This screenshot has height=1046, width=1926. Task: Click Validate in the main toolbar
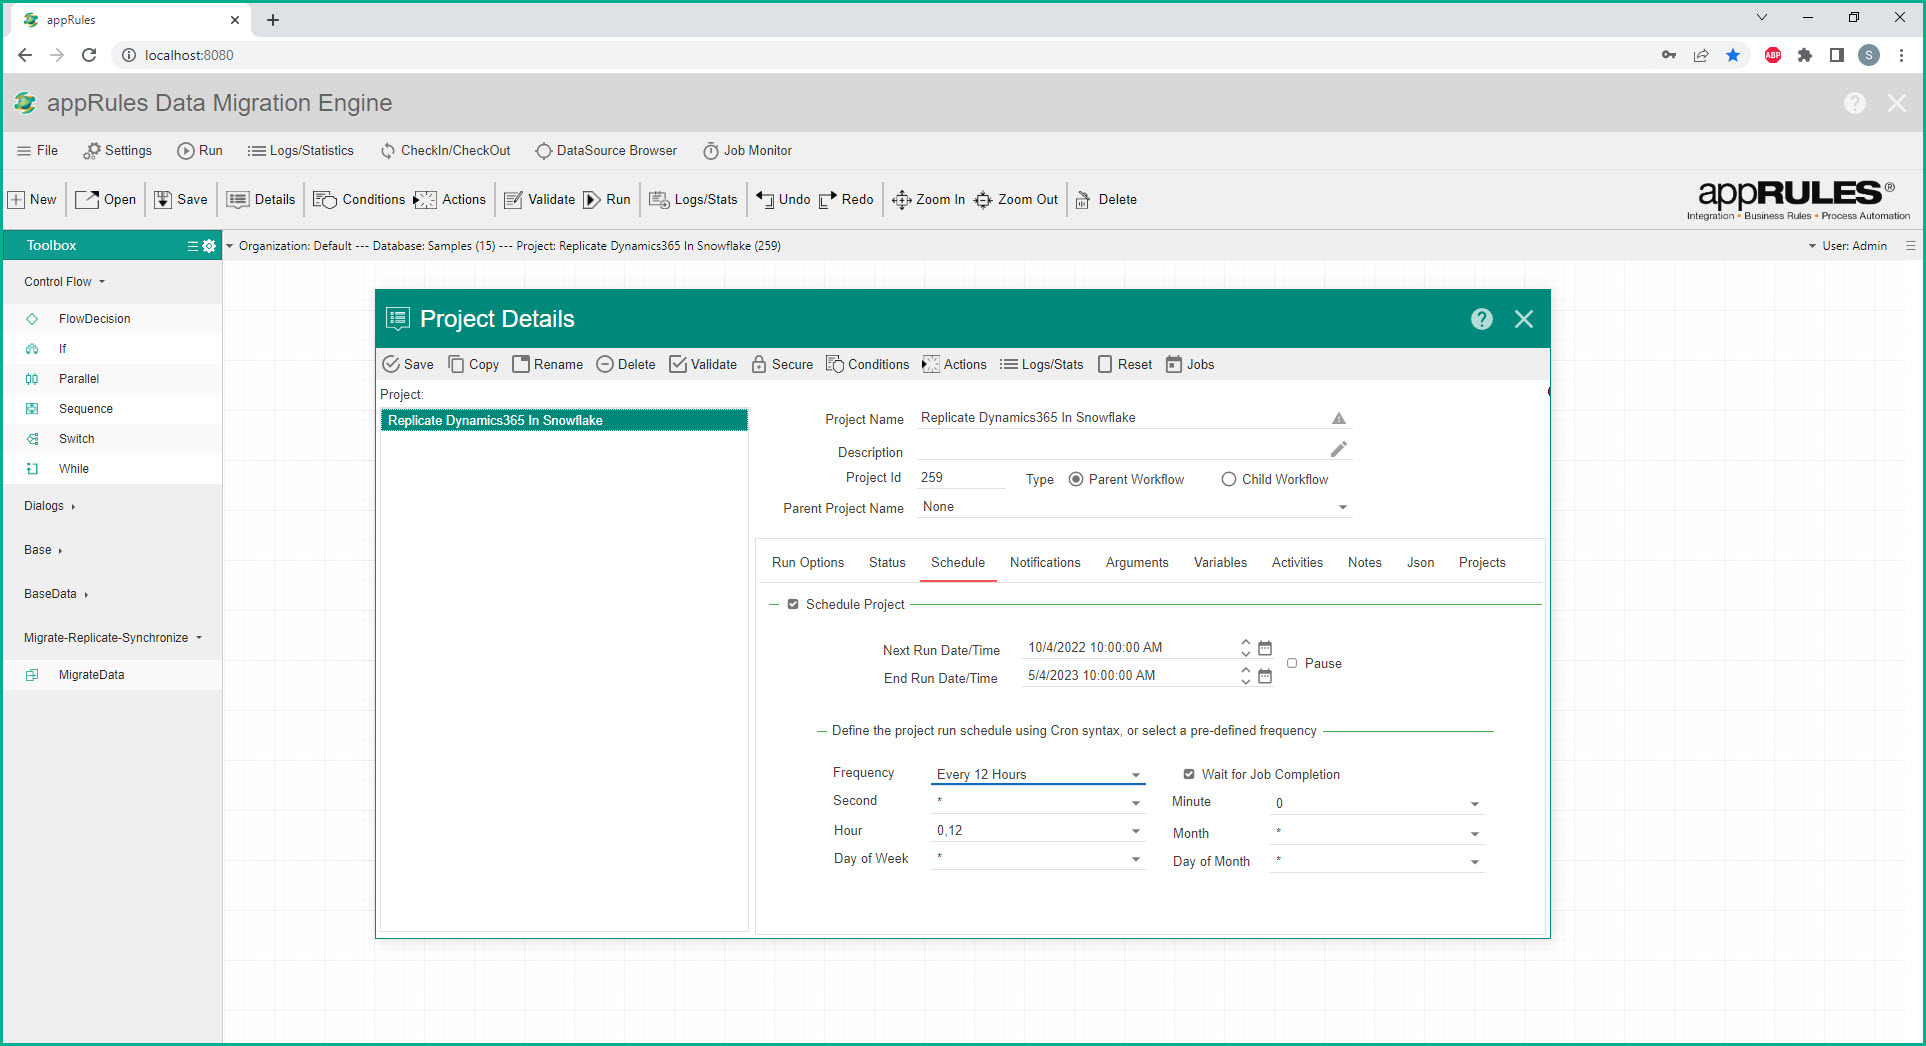(540, 200)
